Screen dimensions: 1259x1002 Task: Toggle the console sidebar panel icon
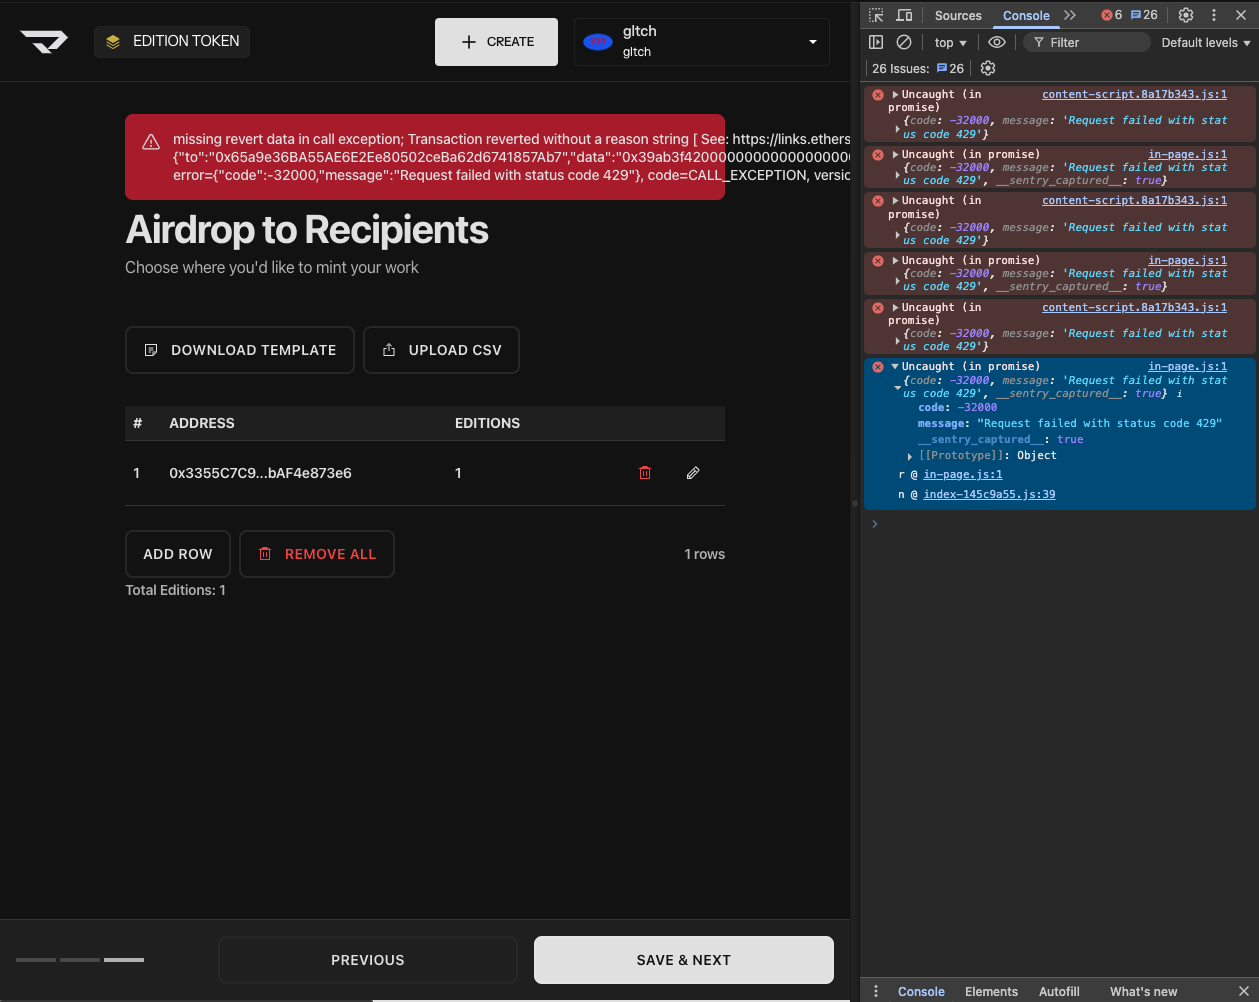pyautogui.click(x=876, y=42)
